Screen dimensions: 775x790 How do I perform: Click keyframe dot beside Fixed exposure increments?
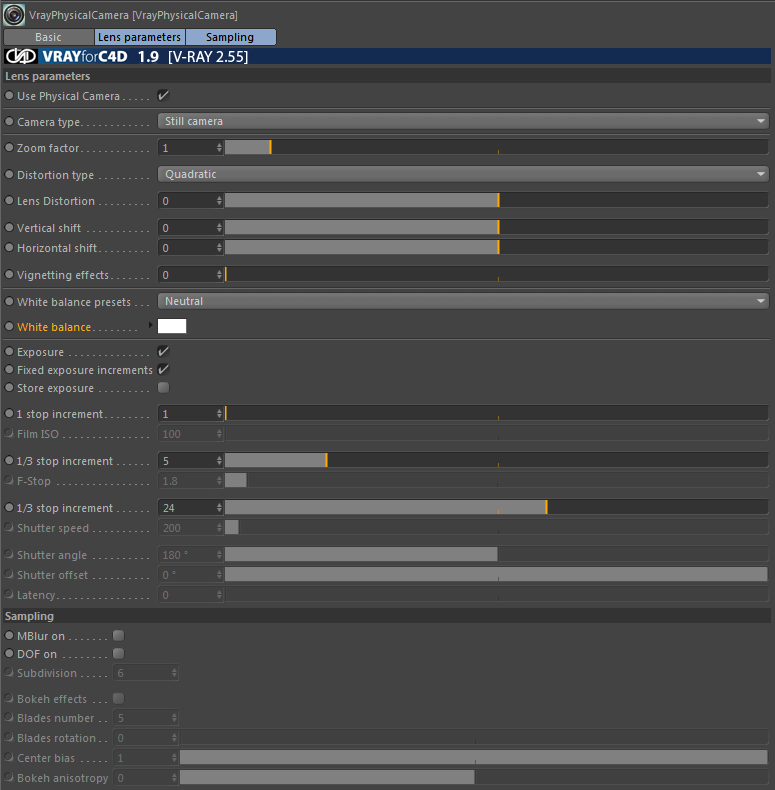point(9,369)
